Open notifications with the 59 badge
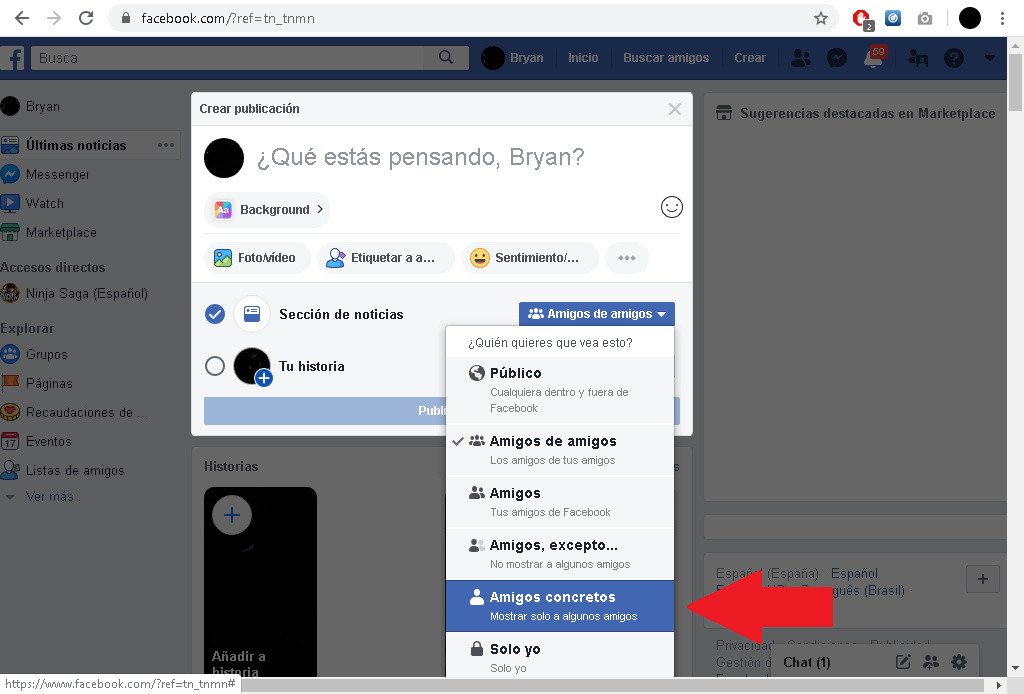 874,58
